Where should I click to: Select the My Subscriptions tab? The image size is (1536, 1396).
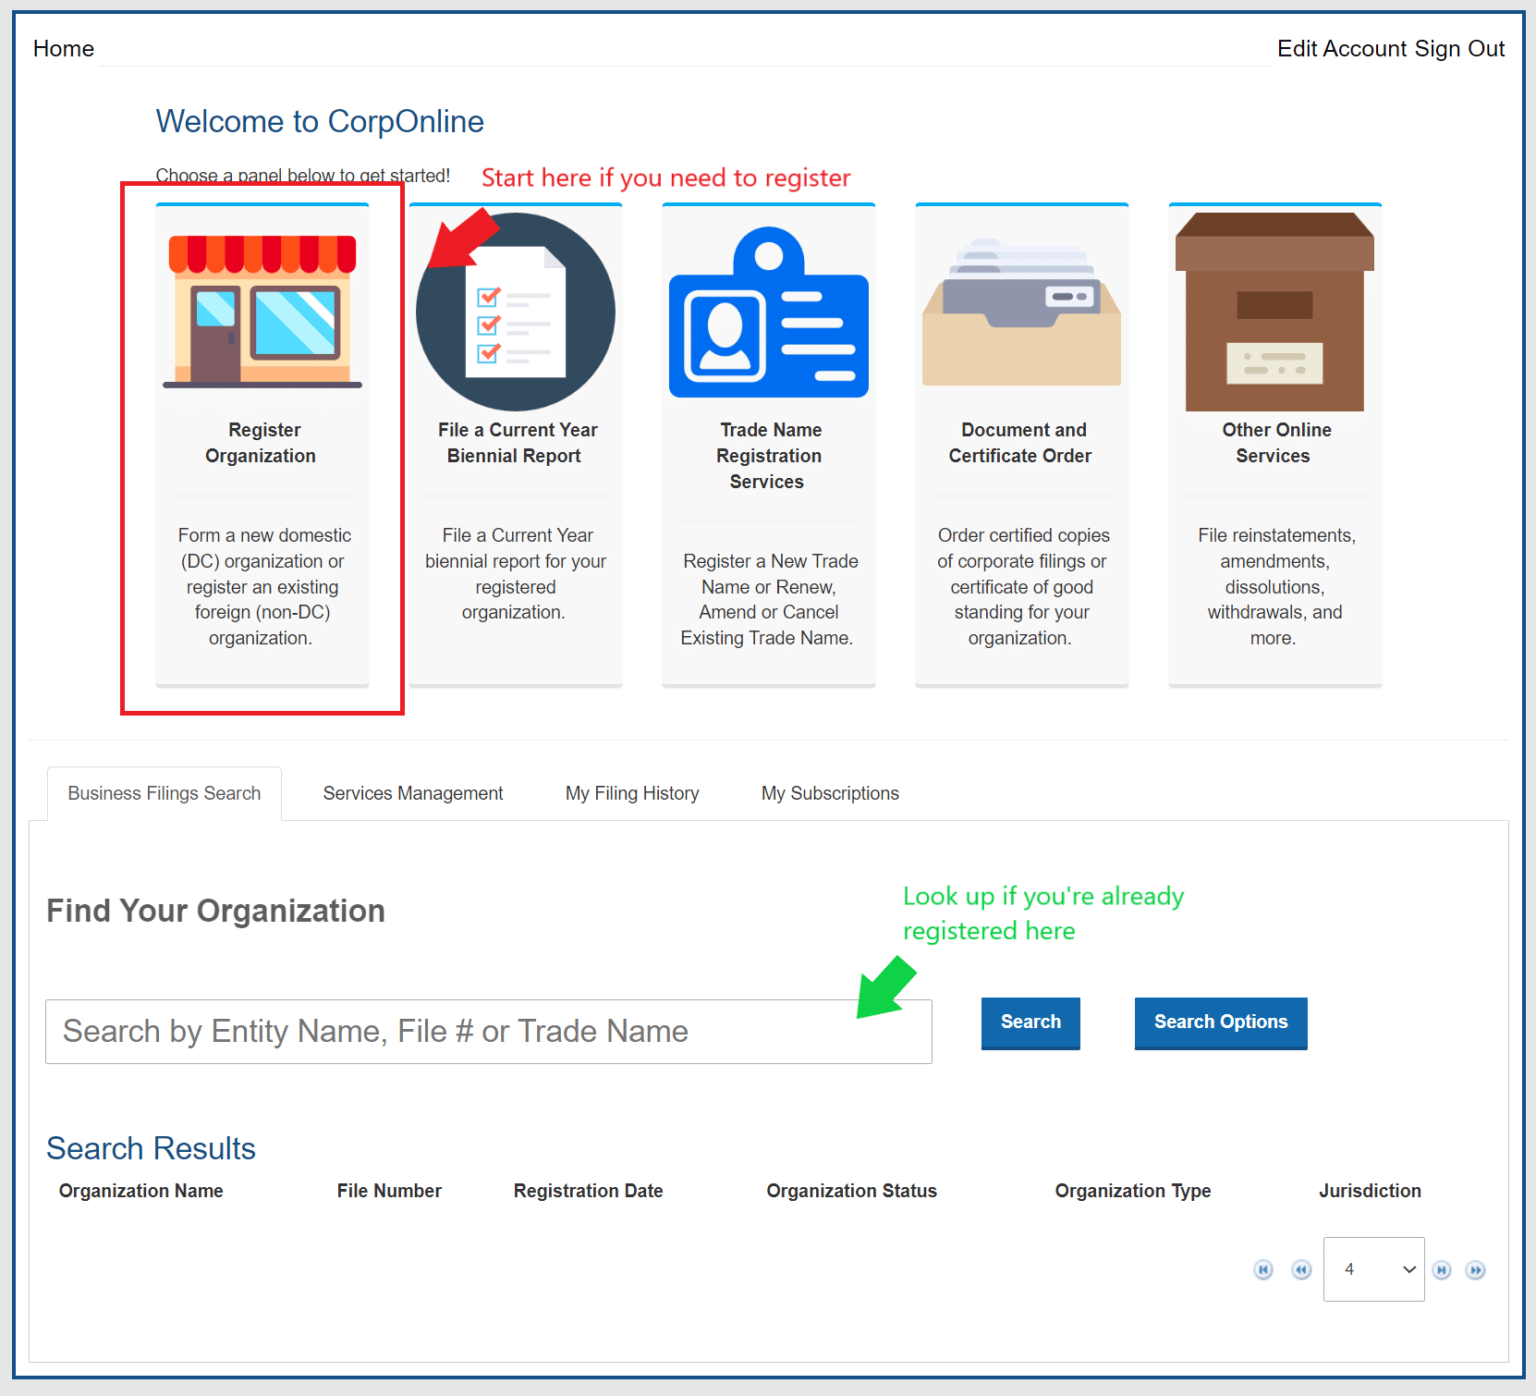[830, 793]
